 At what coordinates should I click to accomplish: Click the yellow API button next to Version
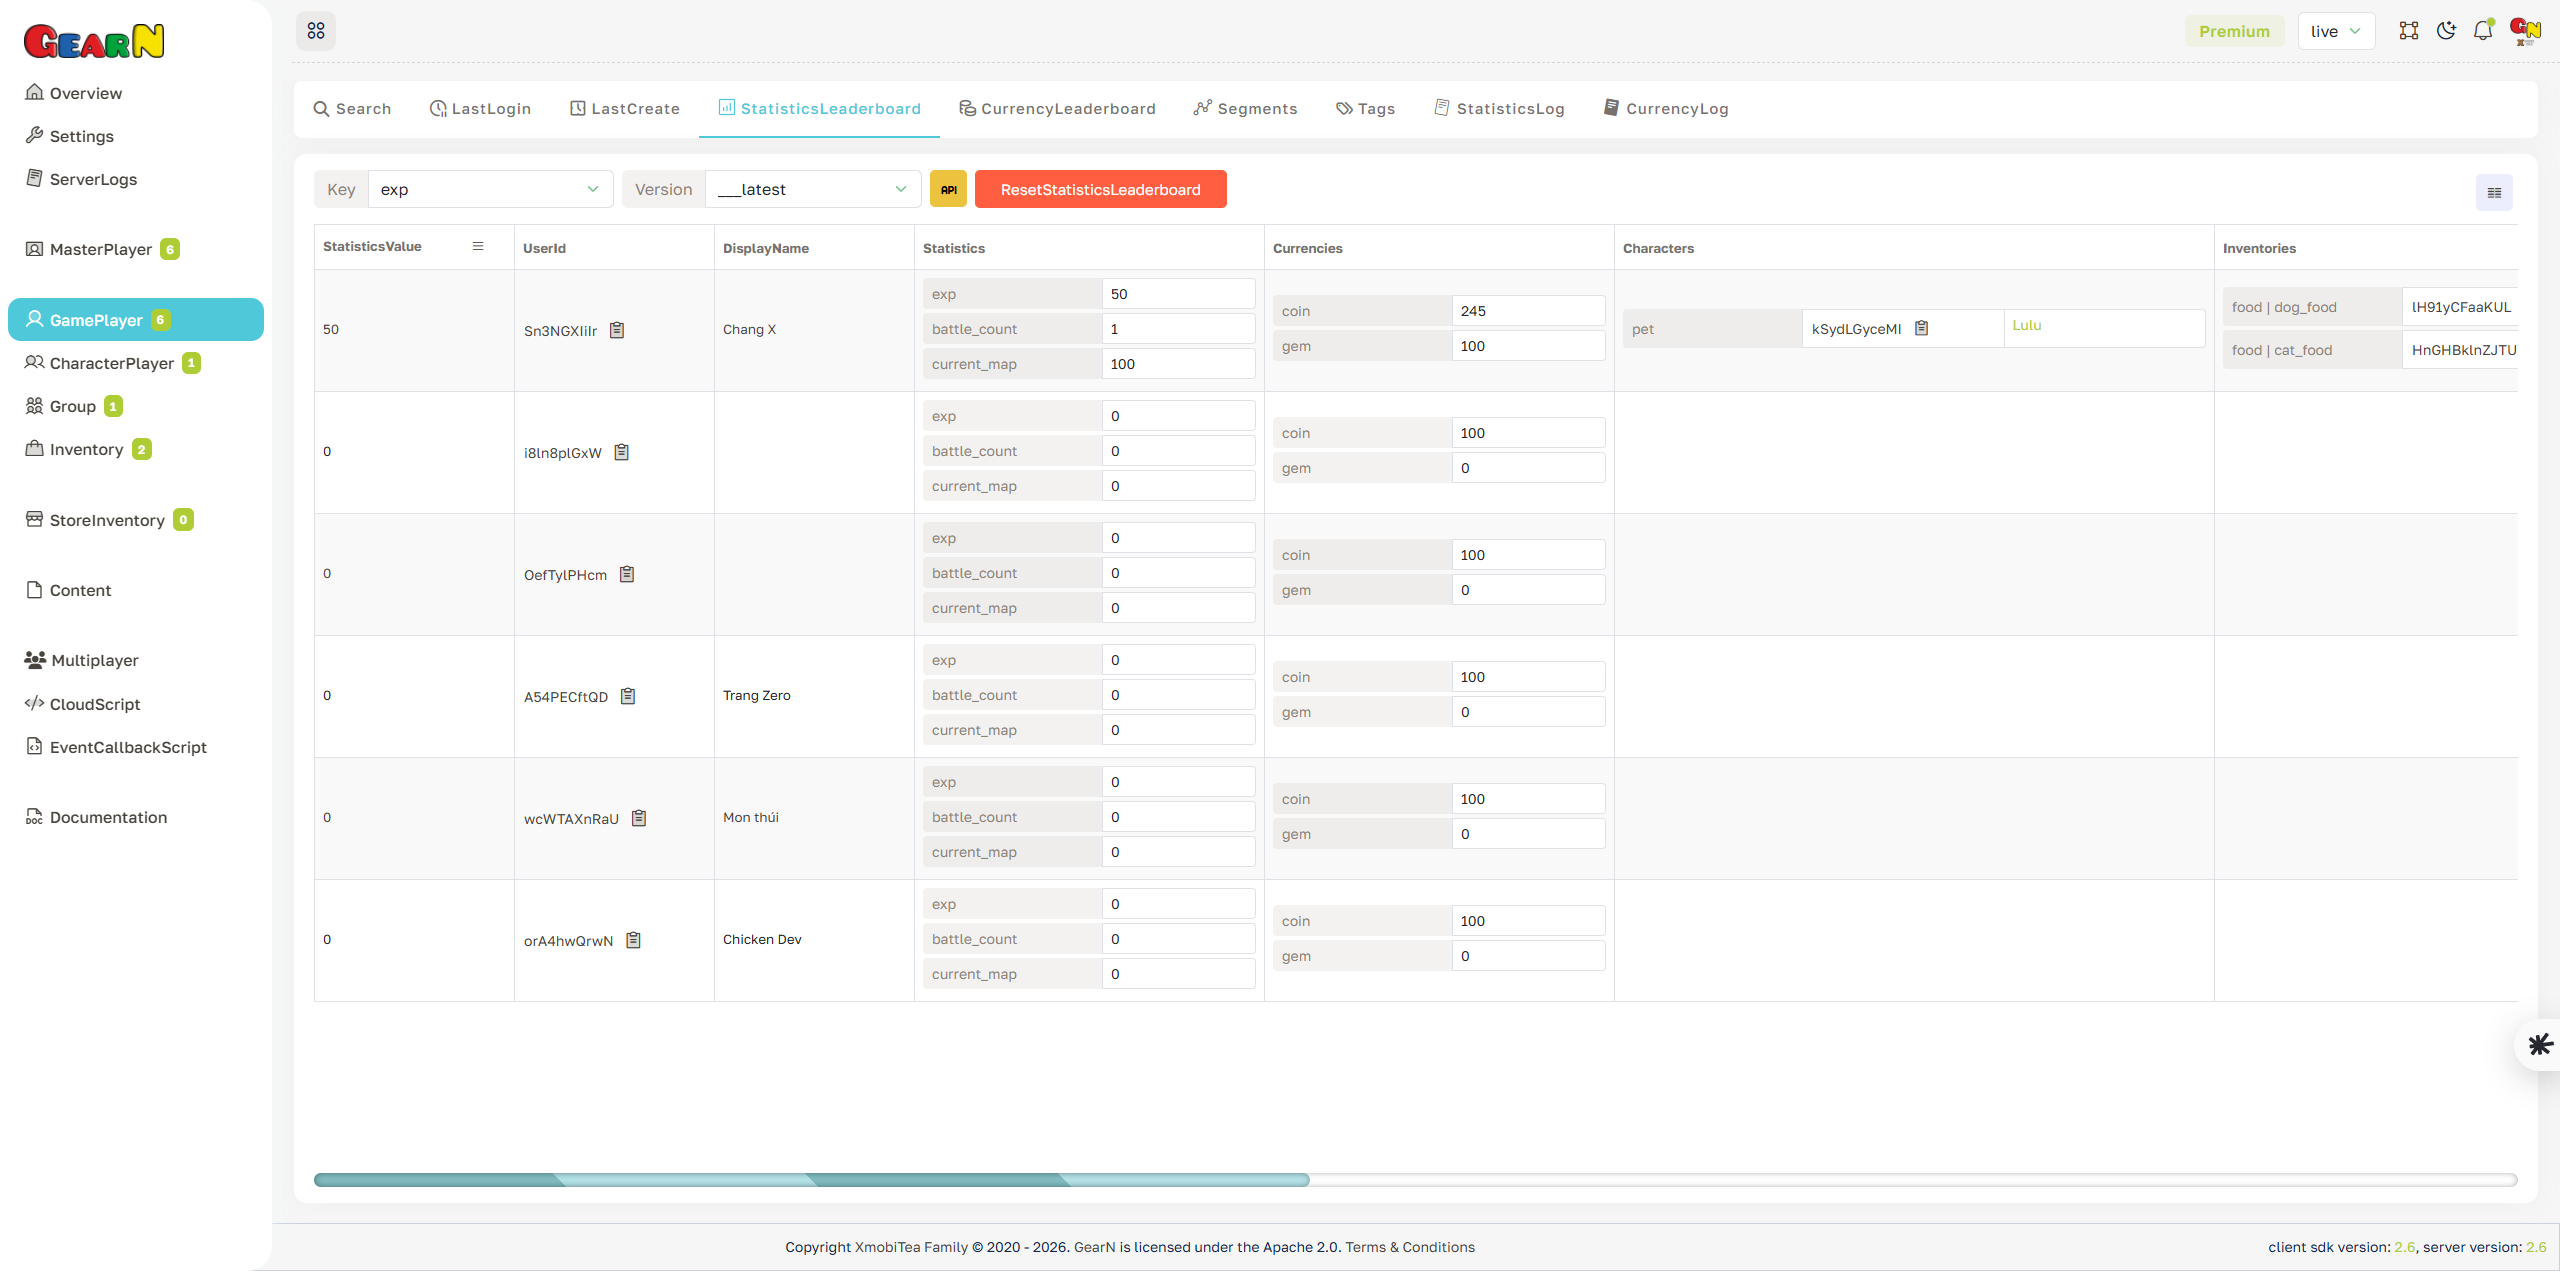947,189
